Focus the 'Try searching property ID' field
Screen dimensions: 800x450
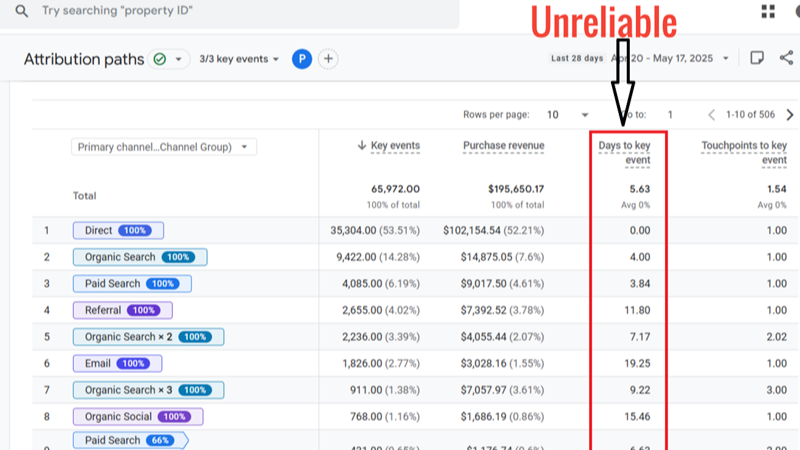[x=230, y=11]
